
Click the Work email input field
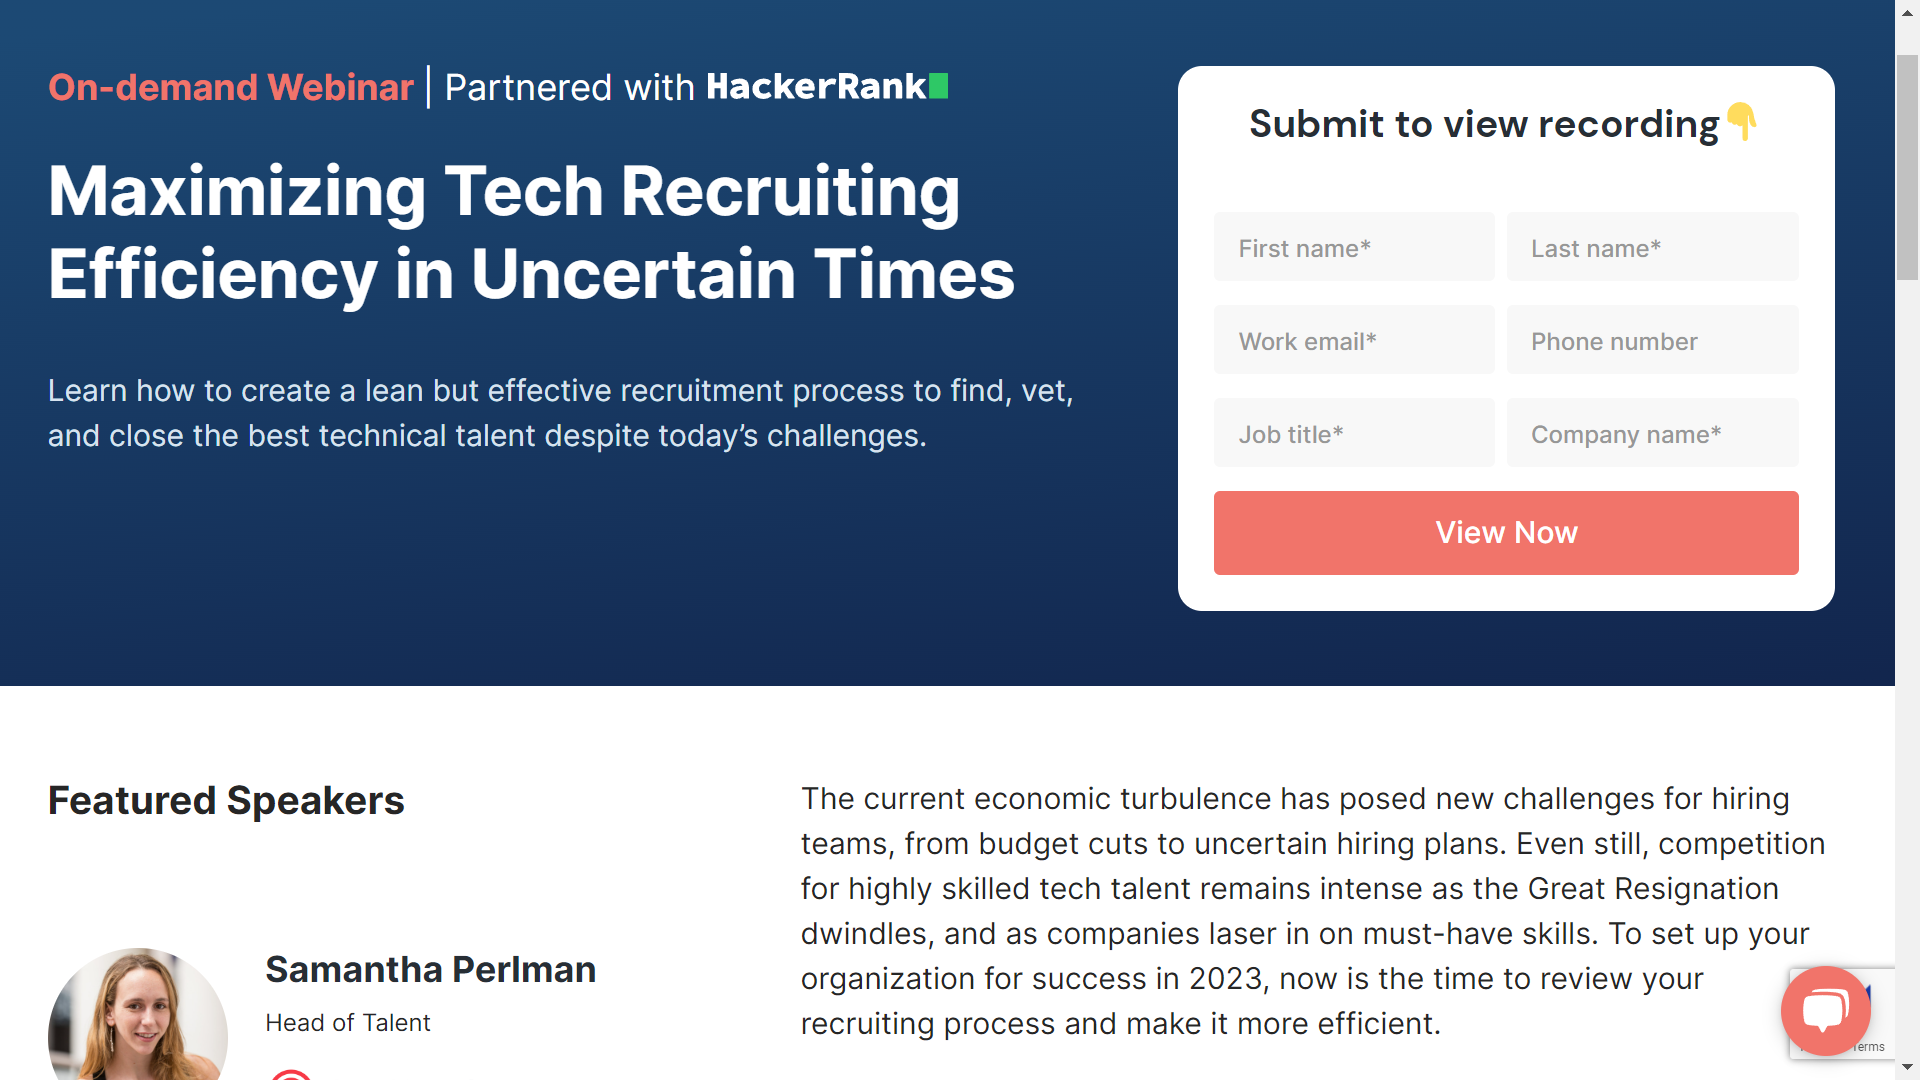tap(1358, 340)
